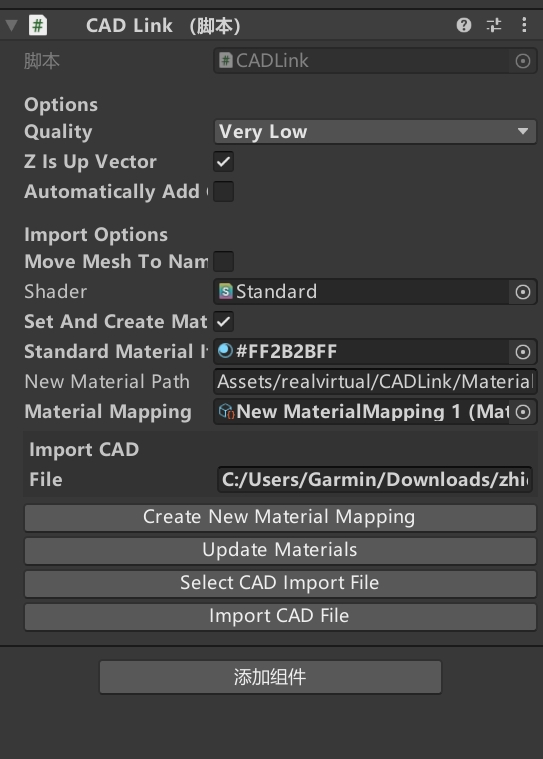The image size is (543, 759).
Task: Disable the Set And Create Material checkbox
Action: [224, 321]
